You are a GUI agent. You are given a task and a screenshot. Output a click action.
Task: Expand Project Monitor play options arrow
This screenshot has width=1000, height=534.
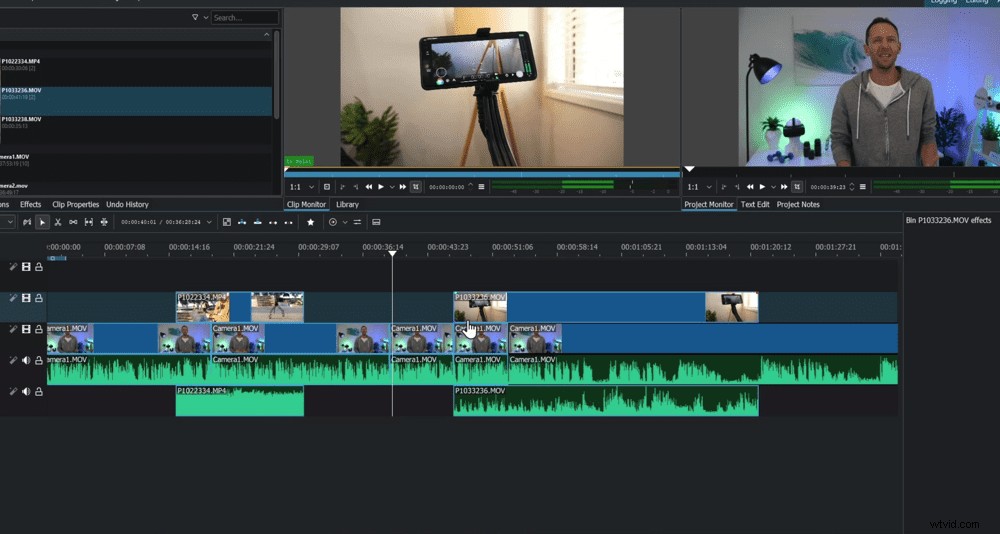[x=773, y=187]
